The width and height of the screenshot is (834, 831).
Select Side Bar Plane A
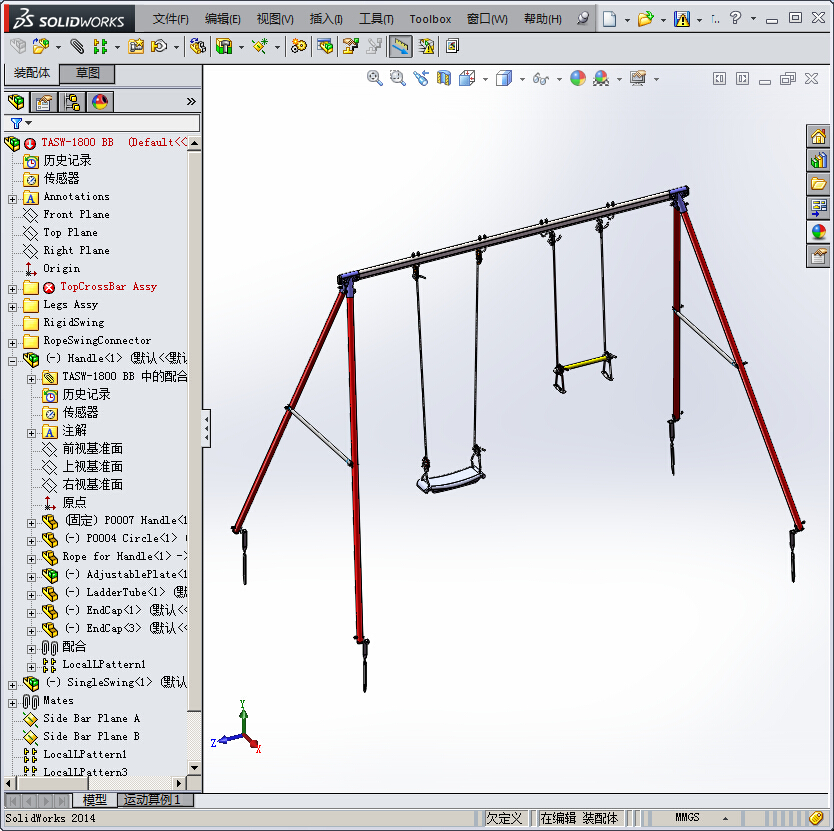(91, 719)
